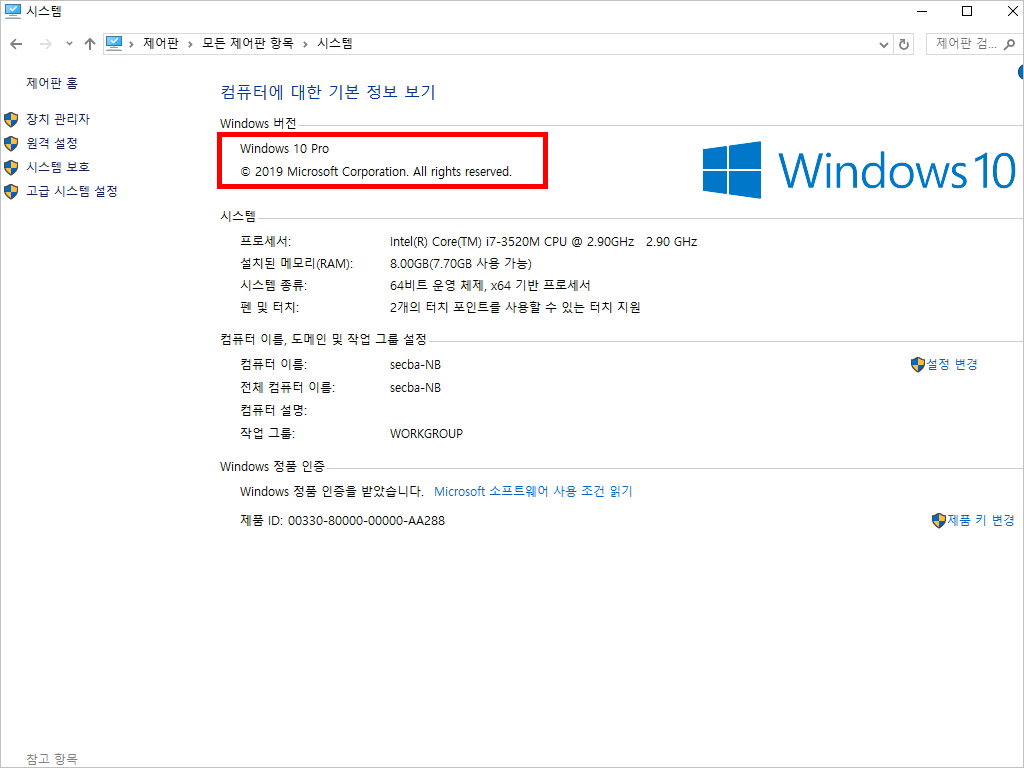Viewport: 1024px width, 768px height.
Task: Click the forward navigation arrow
Action: [x=45, y=44]
